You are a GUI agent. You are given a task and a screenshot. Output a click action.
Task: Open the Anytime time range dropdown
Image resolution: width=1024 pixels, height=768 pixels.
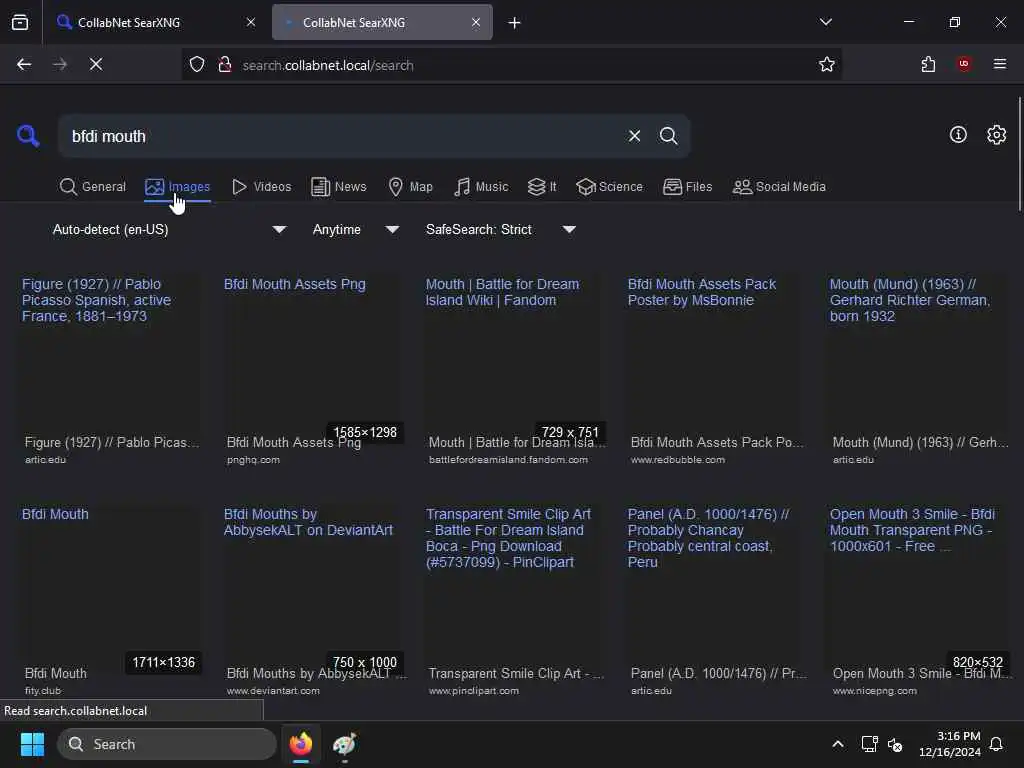click(356, 229)
